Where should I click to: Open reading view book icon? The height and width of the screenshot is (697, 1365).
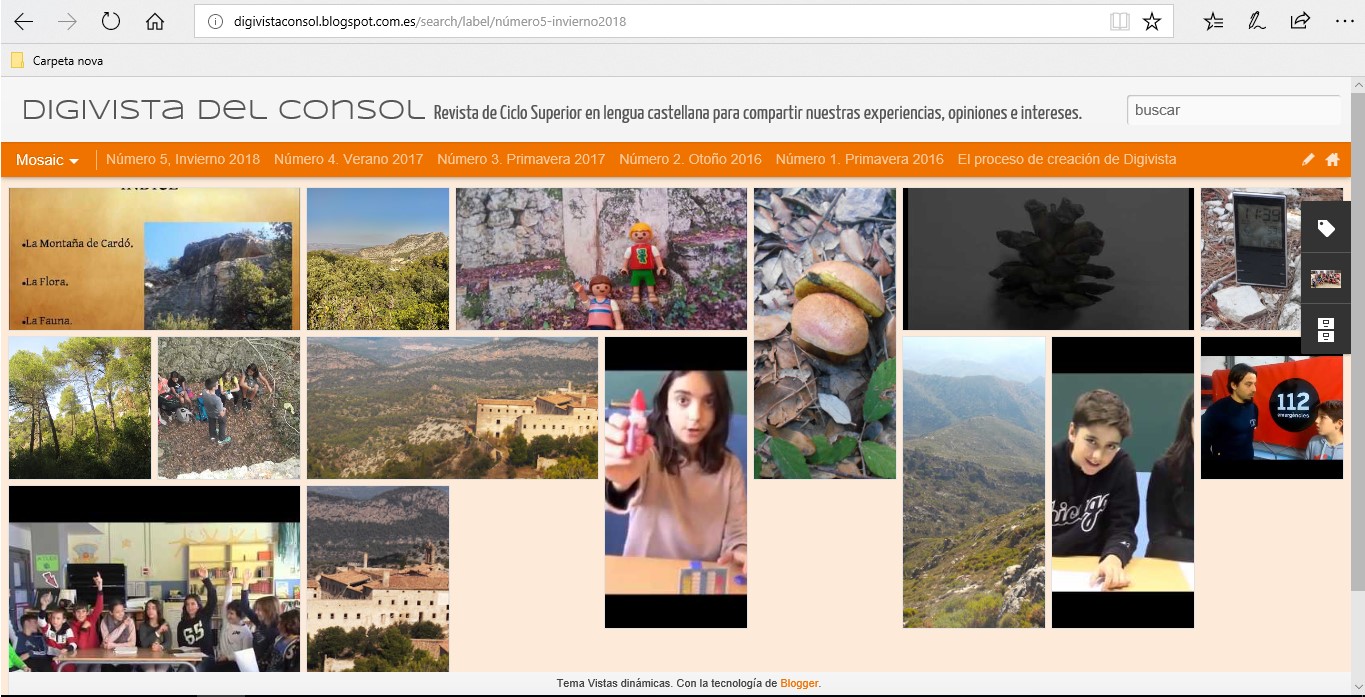click(1119, 21)
